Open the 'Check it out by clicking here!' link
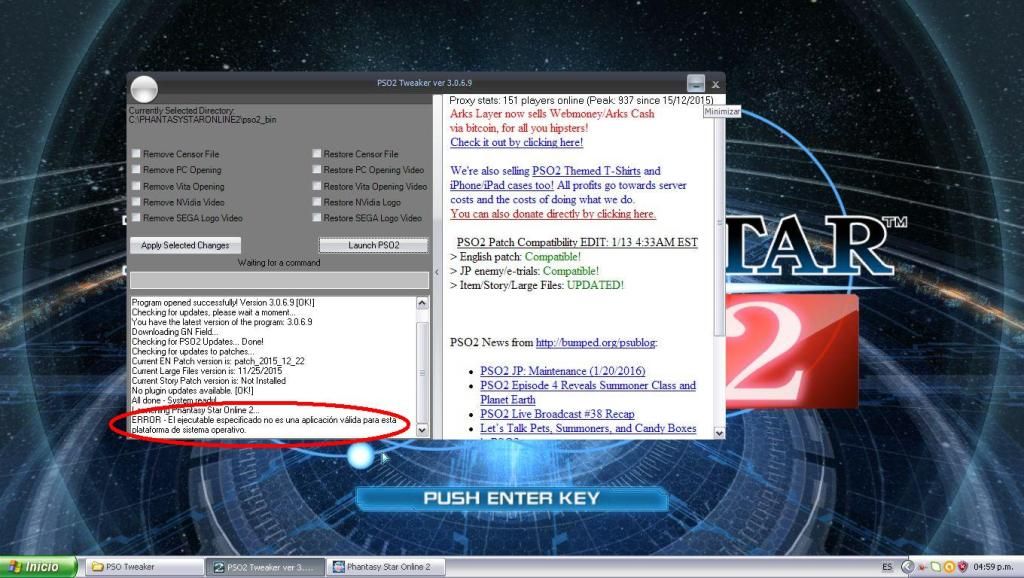 coord(517,142)
